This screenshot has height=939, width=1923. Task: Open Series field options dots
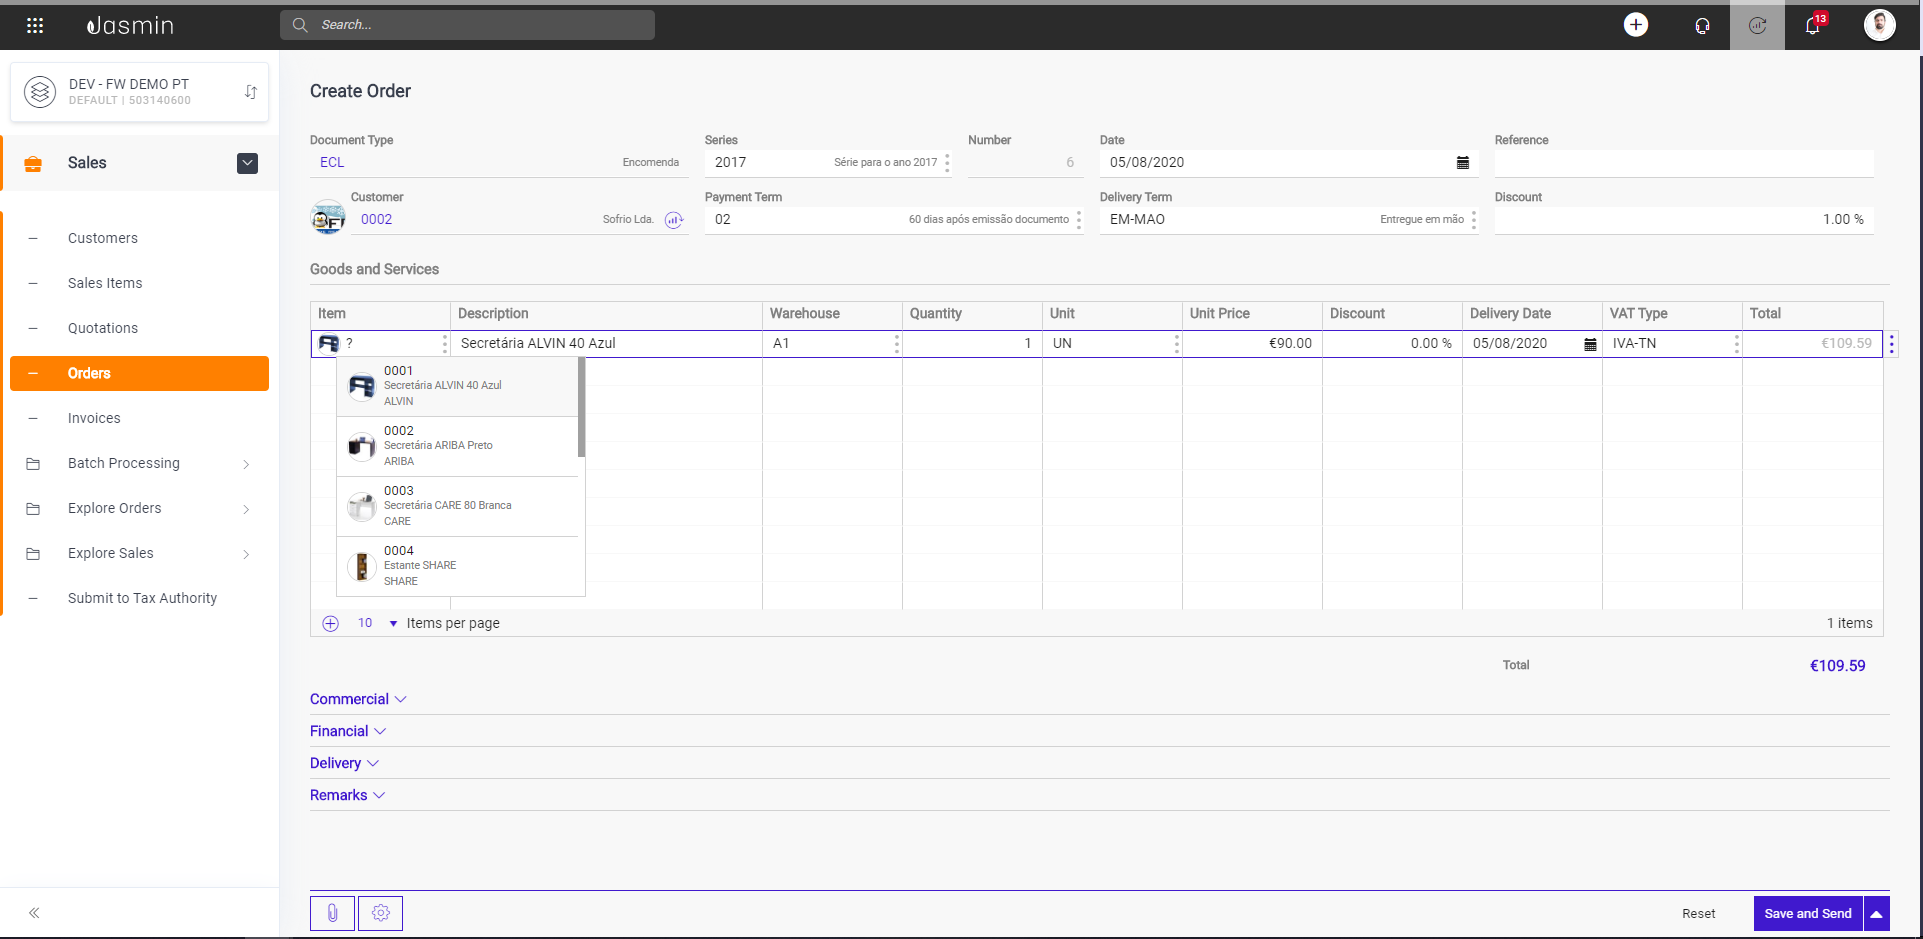(947, 162)
